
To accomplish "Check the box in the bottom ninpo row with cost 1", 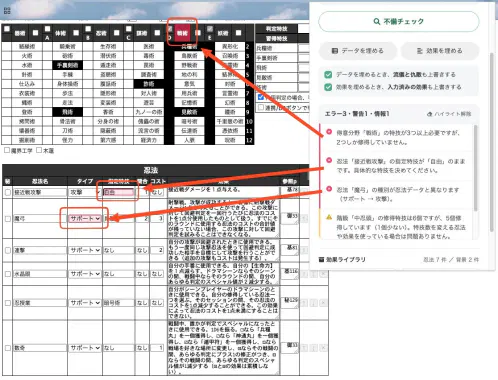I will tap(8, 348).
